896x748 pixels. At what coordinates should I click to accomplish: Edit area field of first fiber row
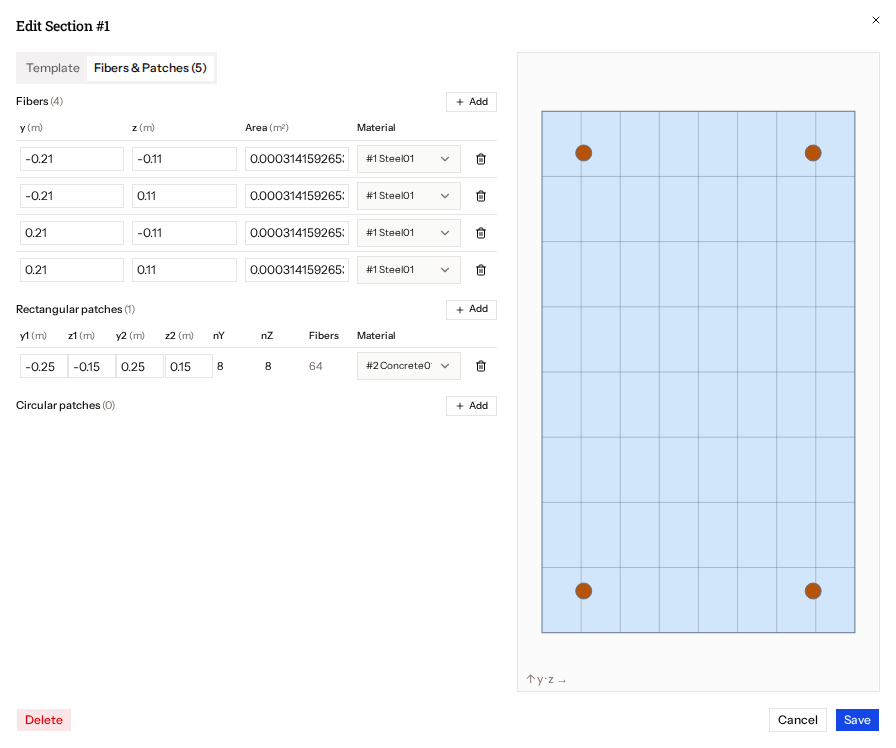click(297, 159)
